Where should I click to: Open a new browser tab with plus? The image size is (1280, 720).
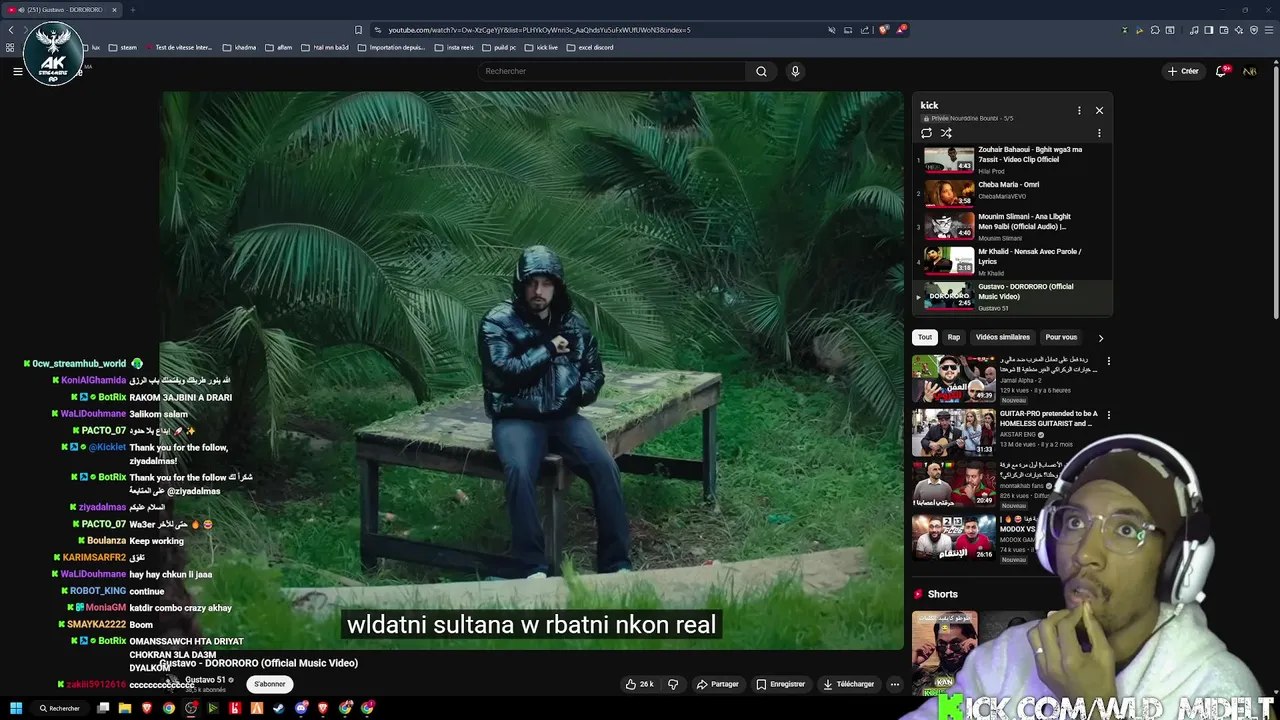tap(132, 10)
